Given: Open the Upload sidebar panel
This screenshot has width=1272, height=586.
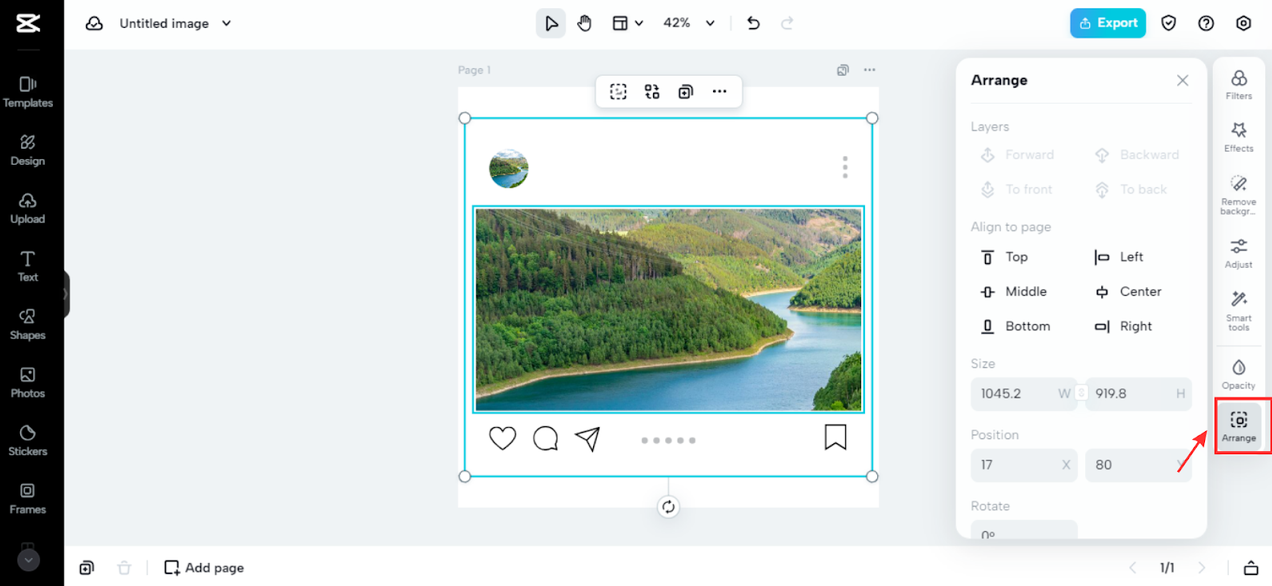Looking at the screenshot, I should (28, 208).
